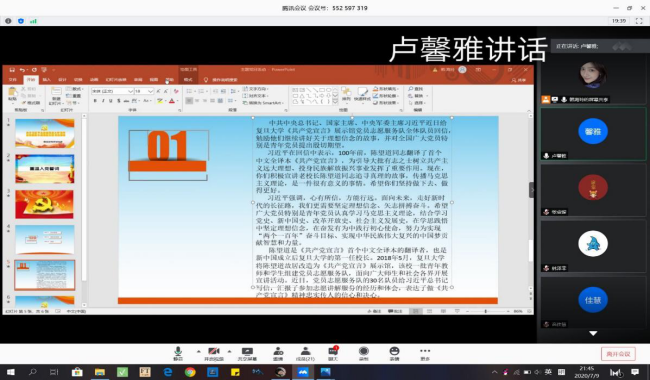Image resolution: width=650 pixels, height=380 pixels.
Task: Toggle the video camera on
Action: click(x=214, y=353)
